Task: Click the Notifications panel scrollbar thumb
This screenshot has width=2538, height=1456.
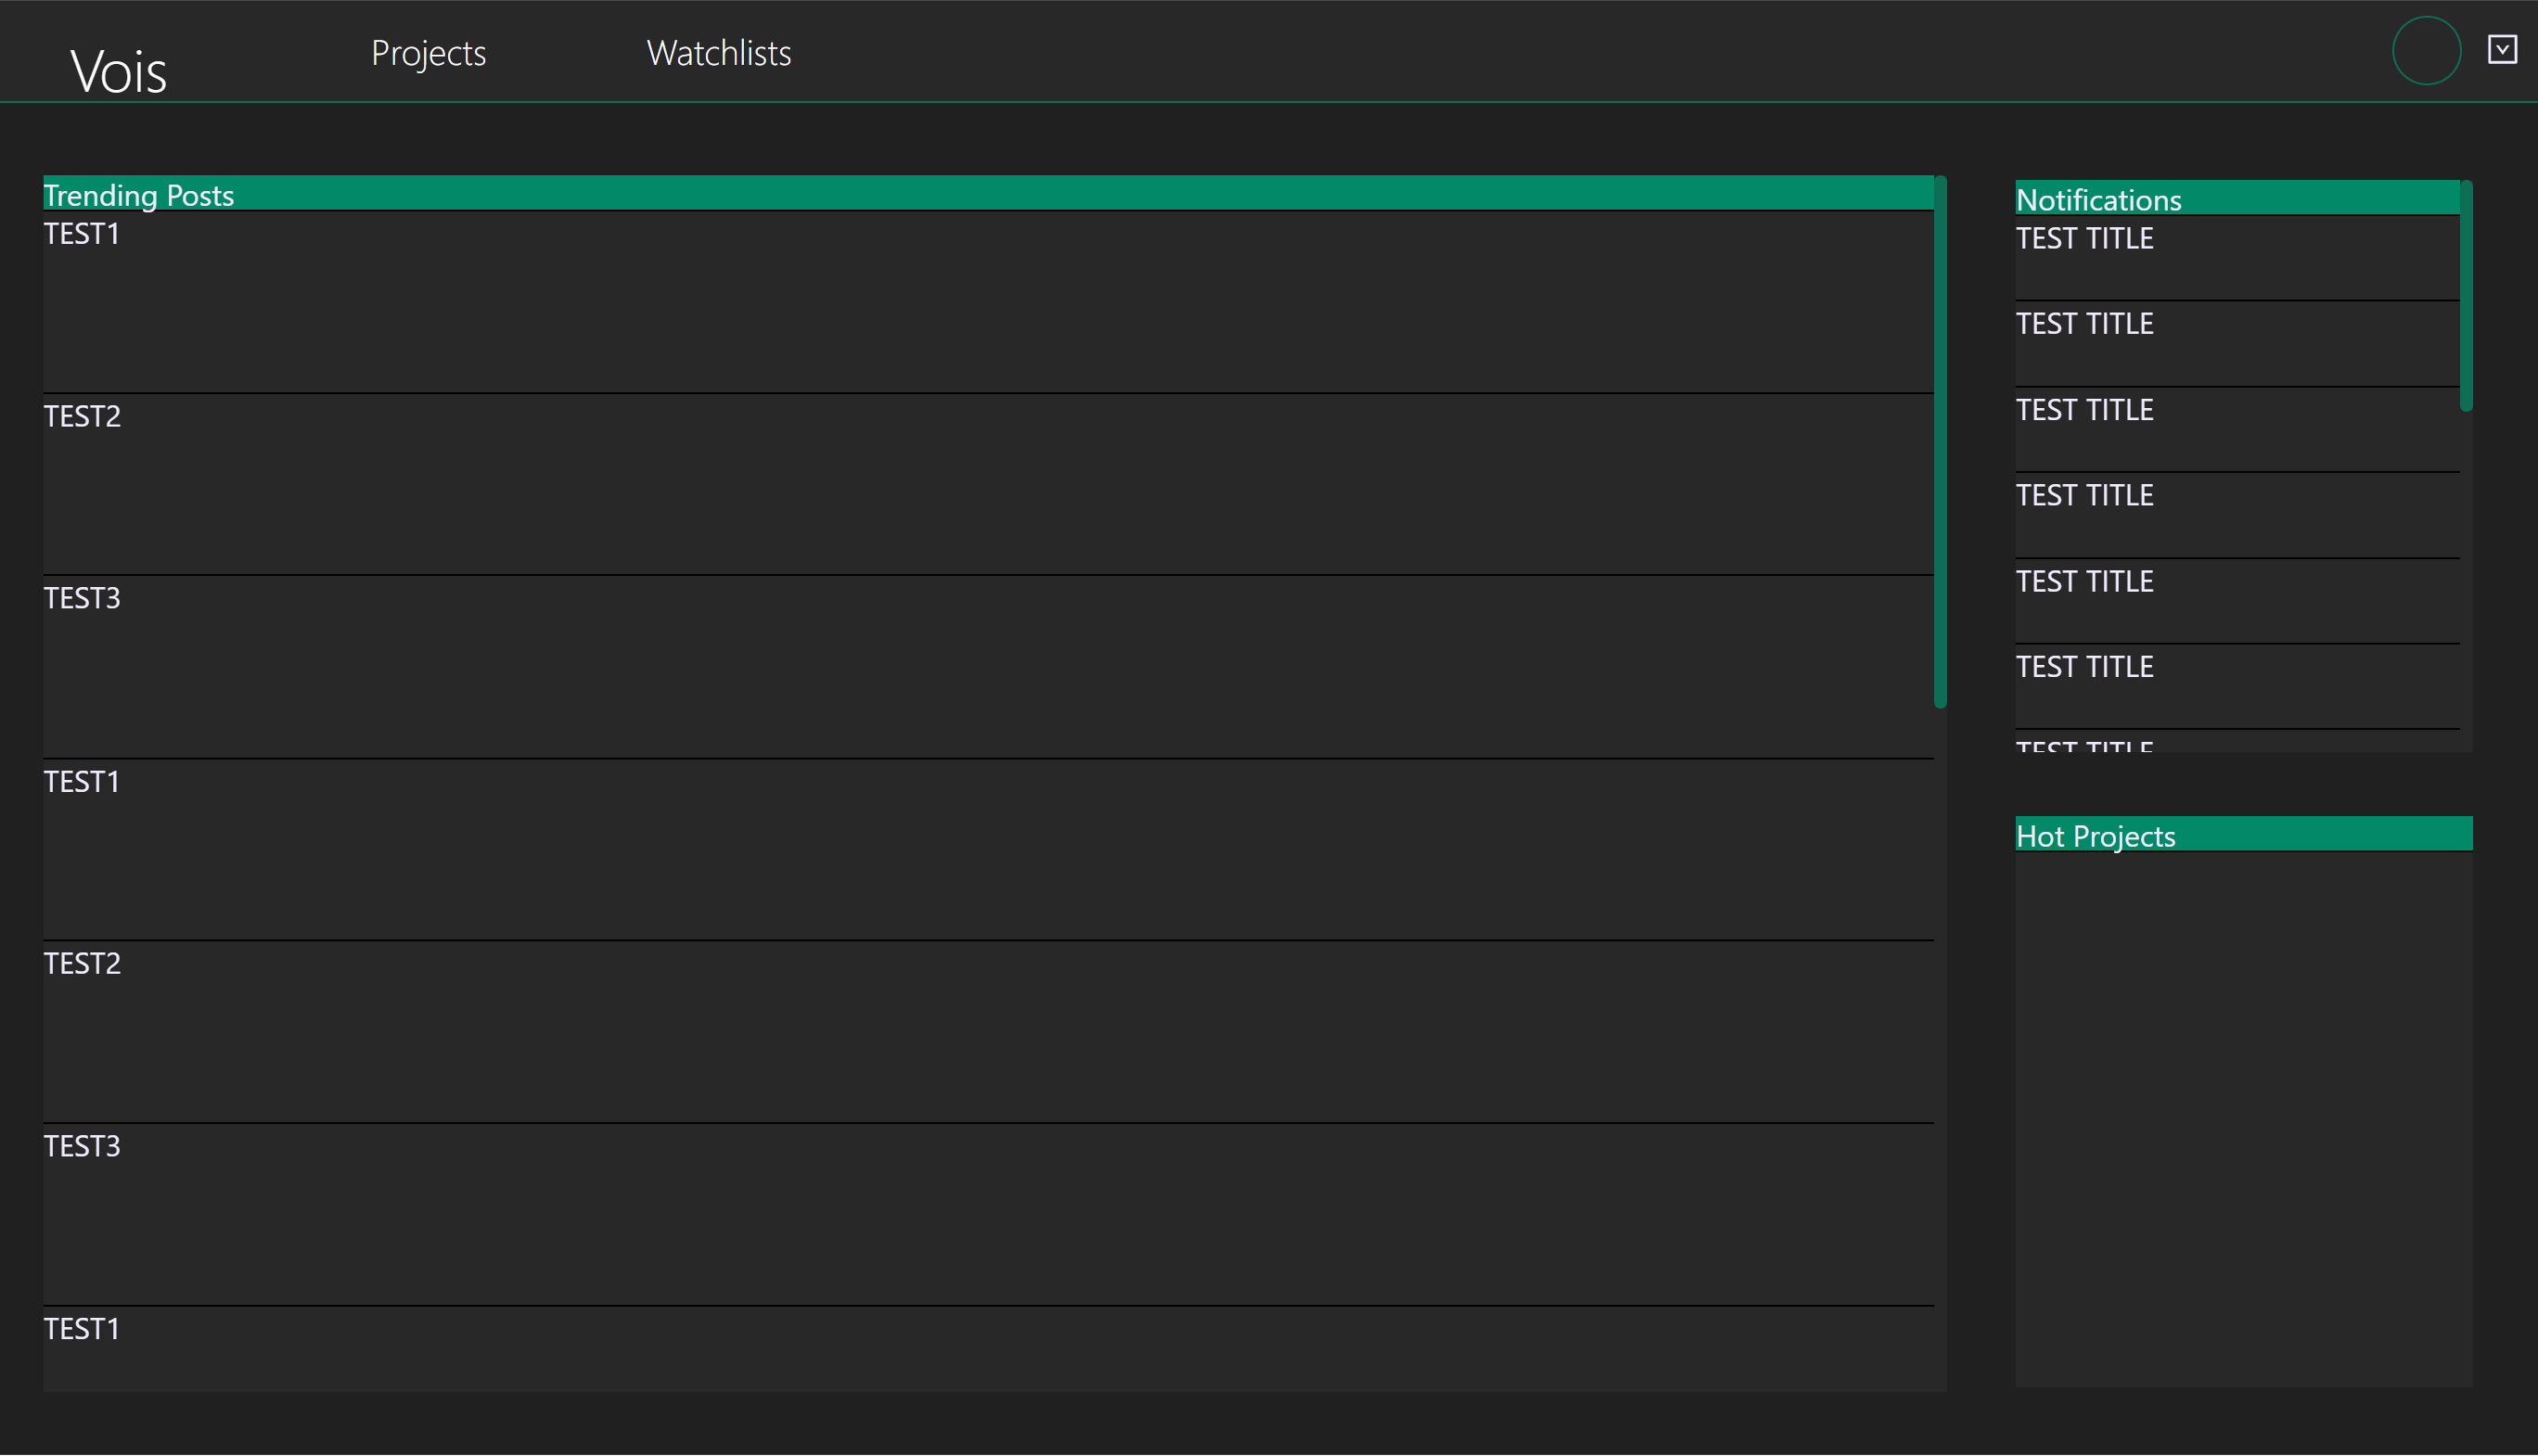Action: [2465, 296]
